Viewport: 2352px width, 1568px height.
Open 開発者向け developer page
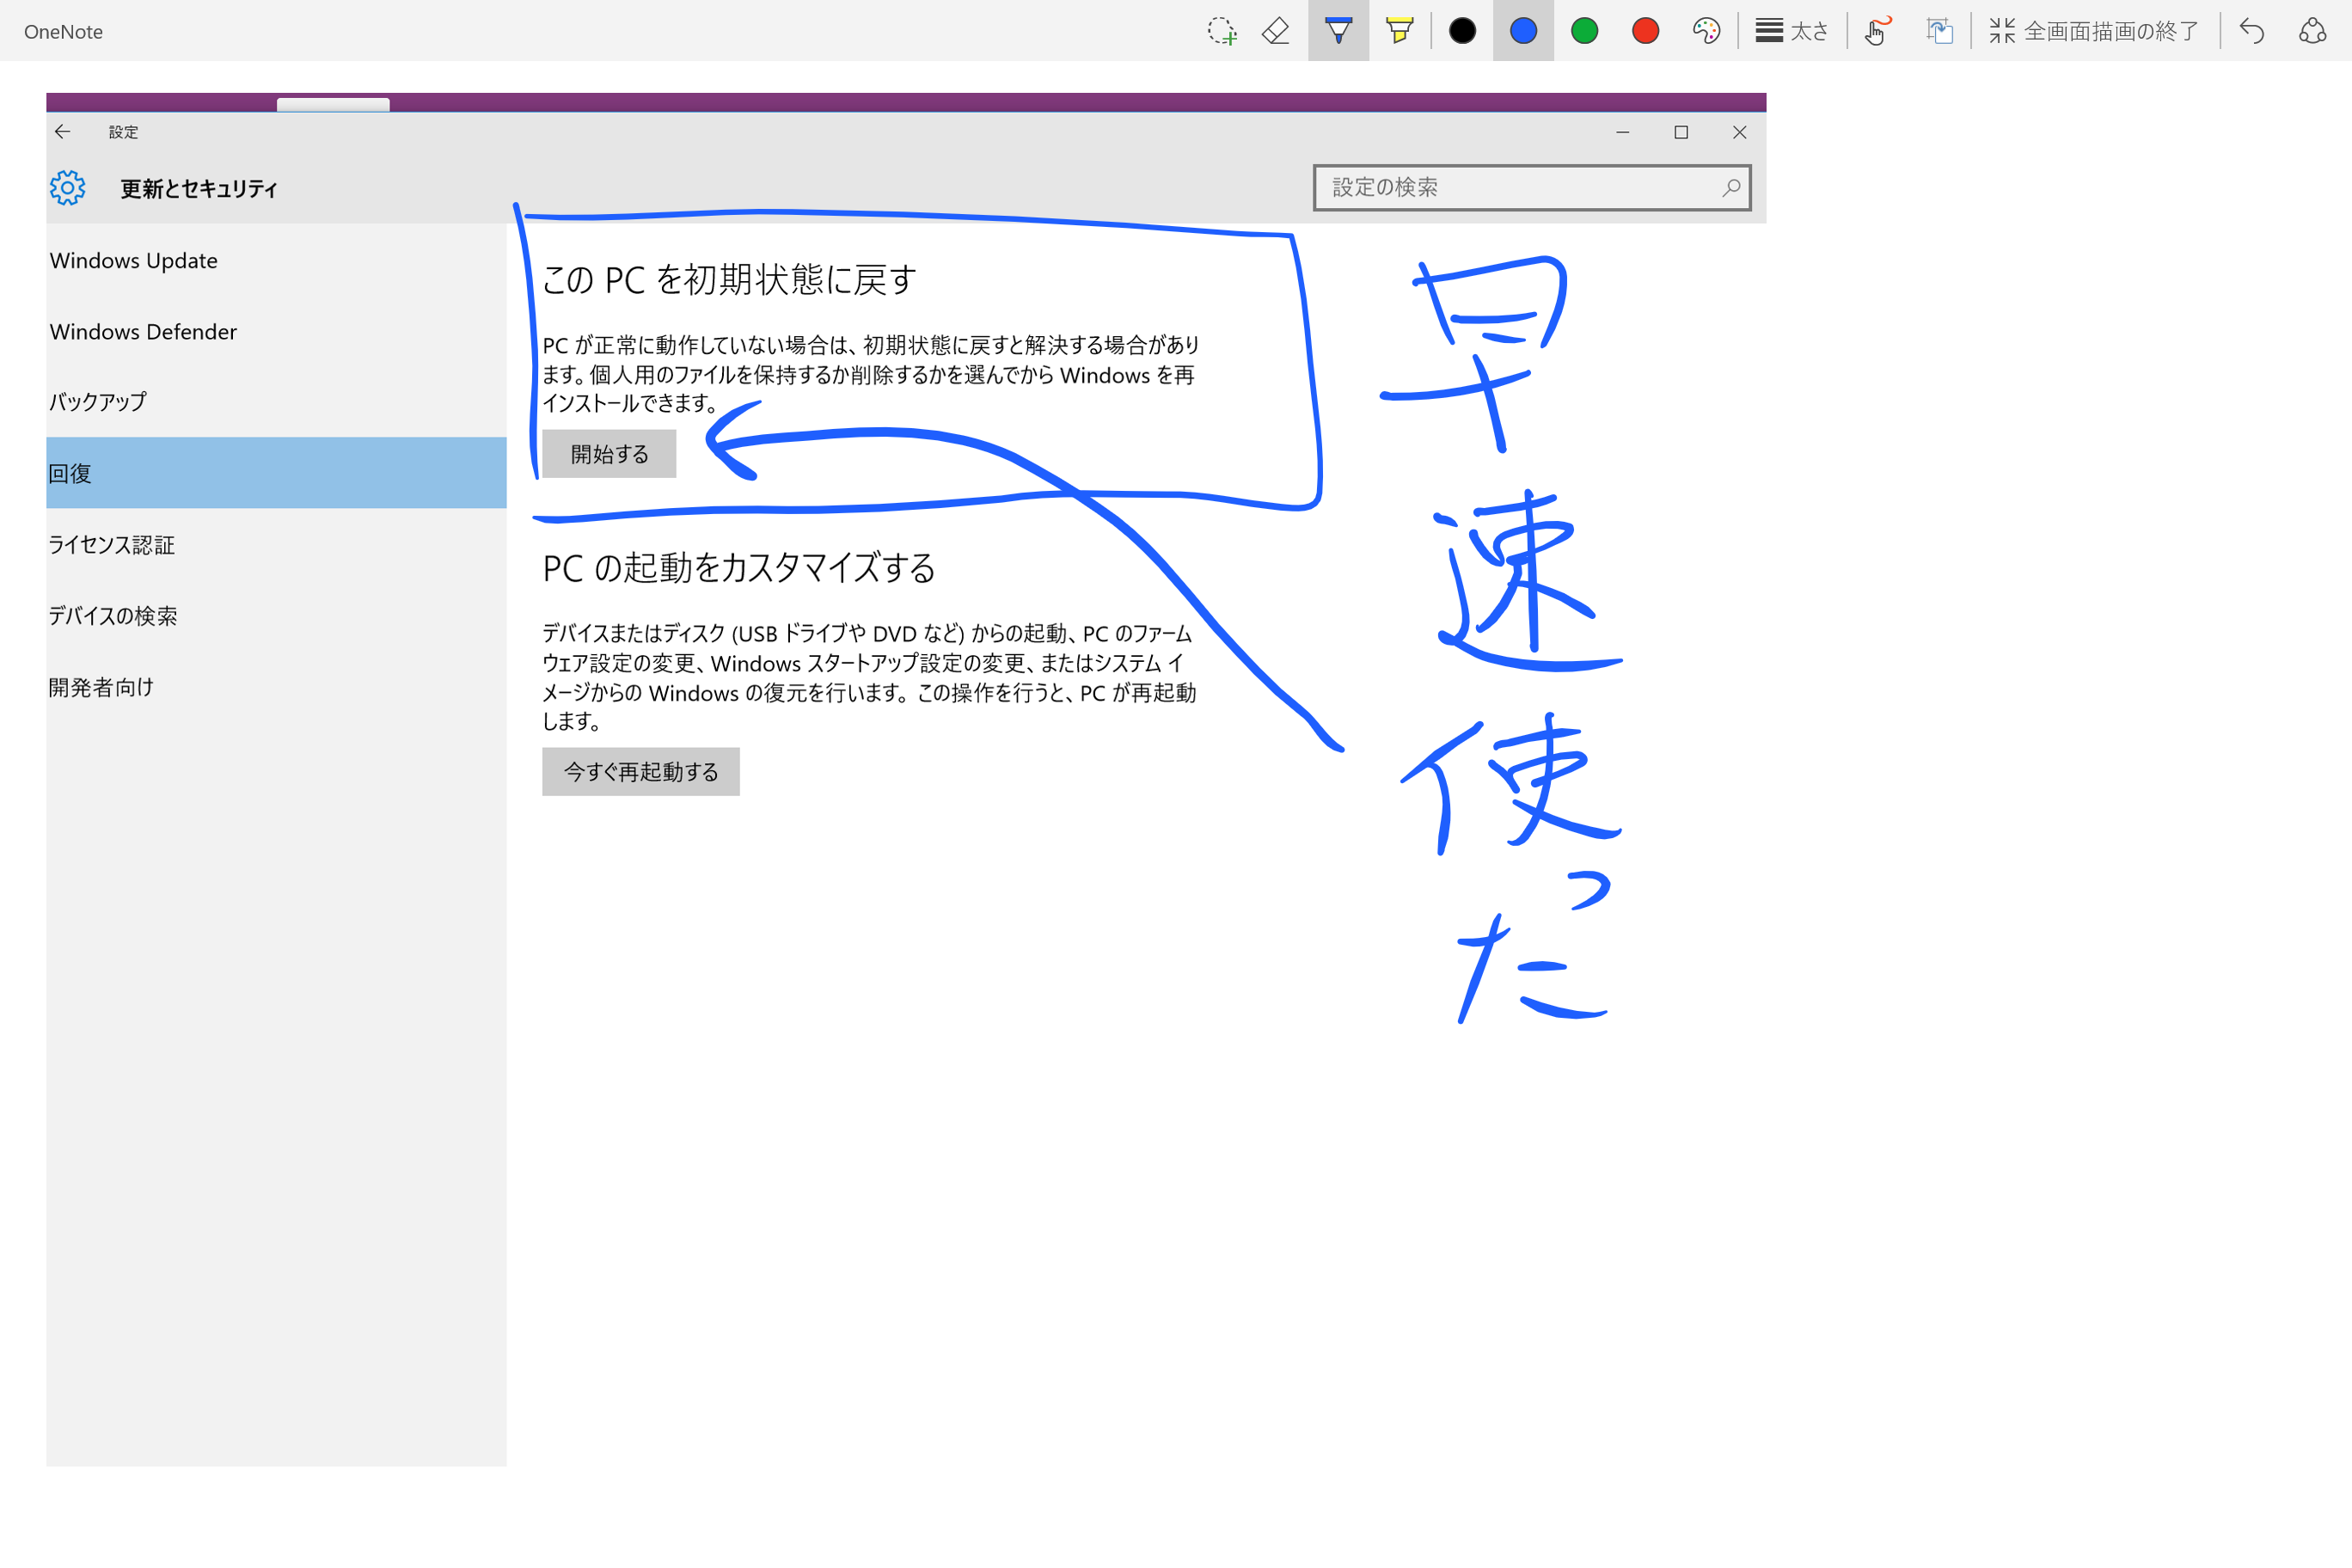(276, 686)
